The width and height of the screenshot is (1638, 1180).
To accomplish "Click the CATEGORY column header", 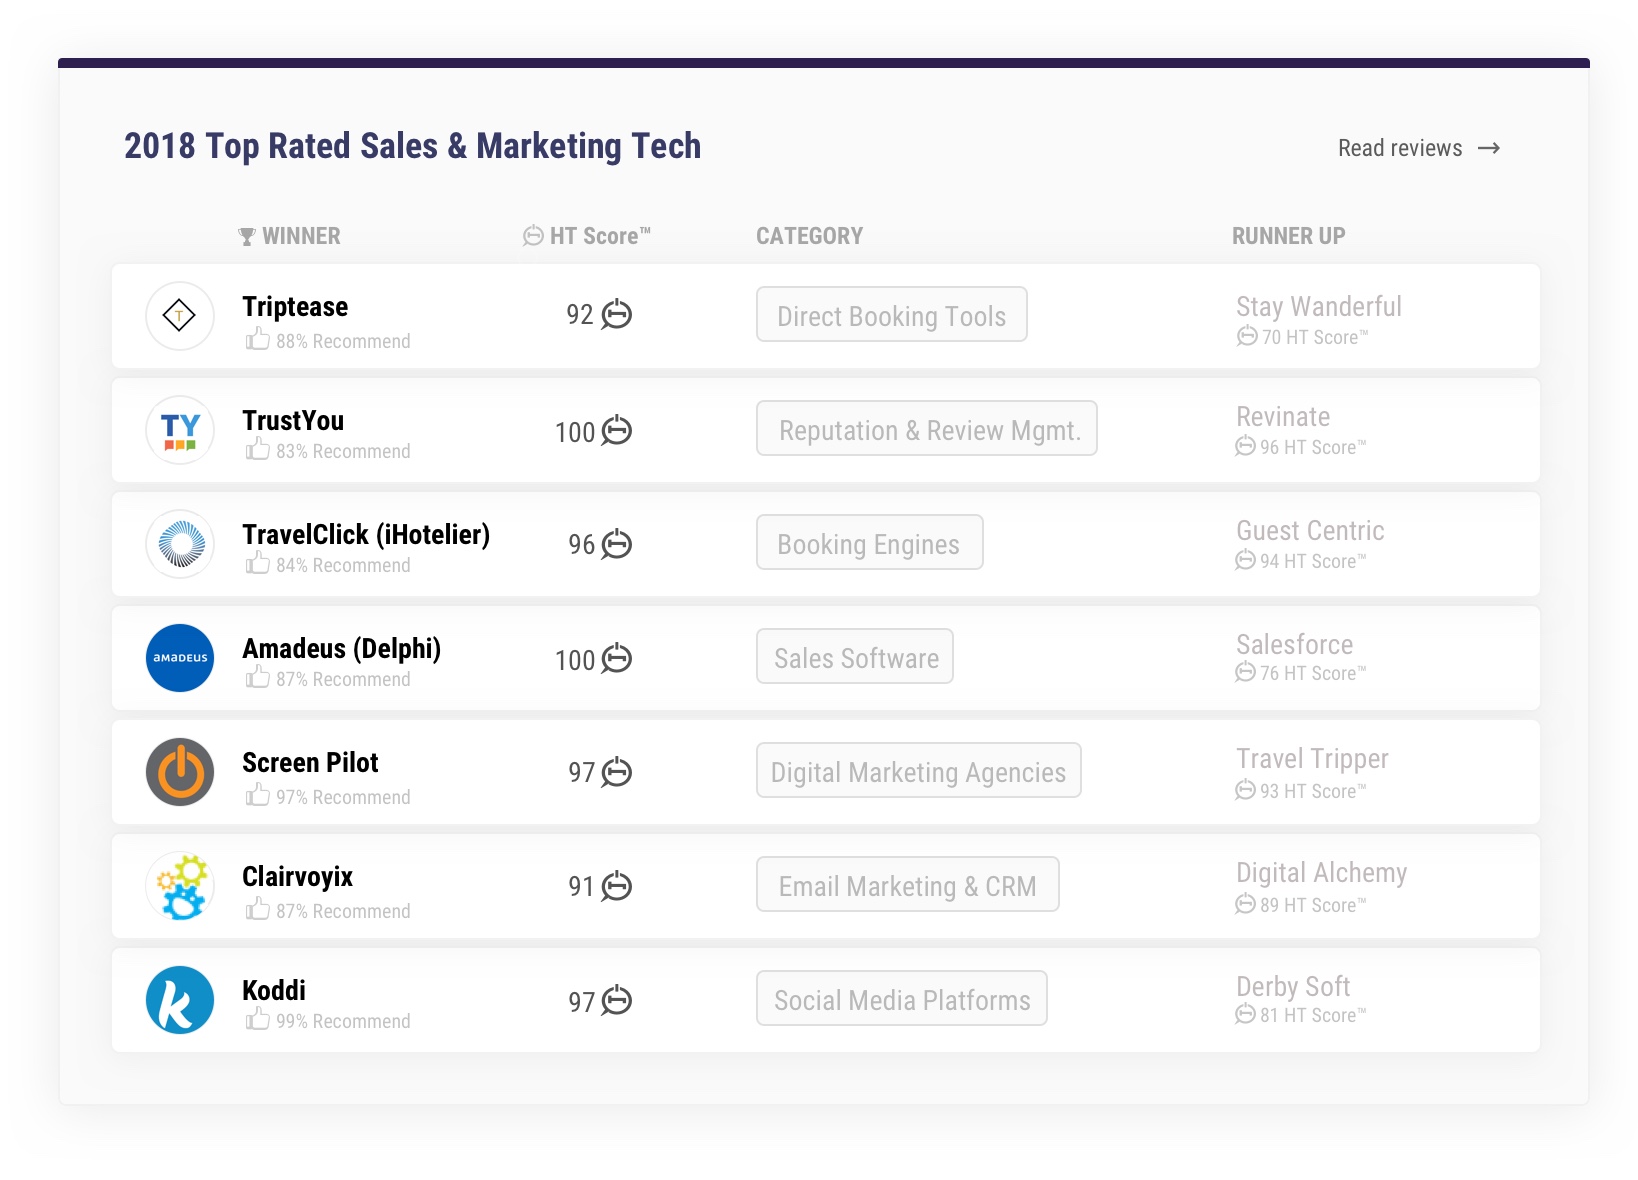I will pos(809,237).
